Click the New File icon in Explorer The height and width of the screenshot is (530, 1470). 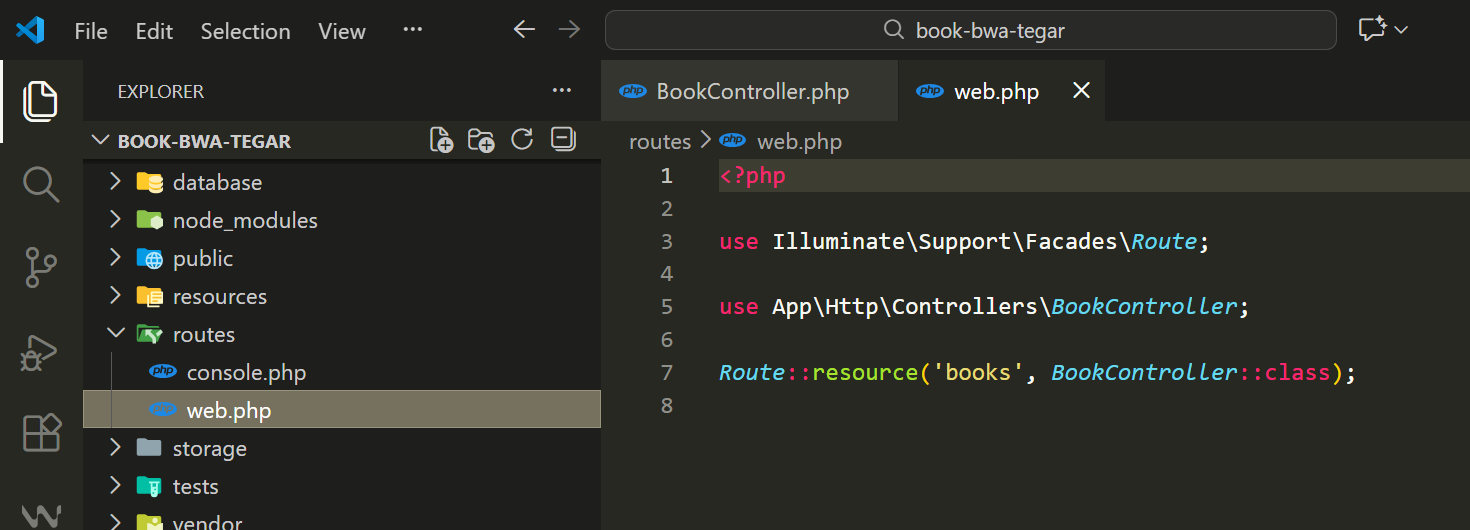(x=441, y=140)
